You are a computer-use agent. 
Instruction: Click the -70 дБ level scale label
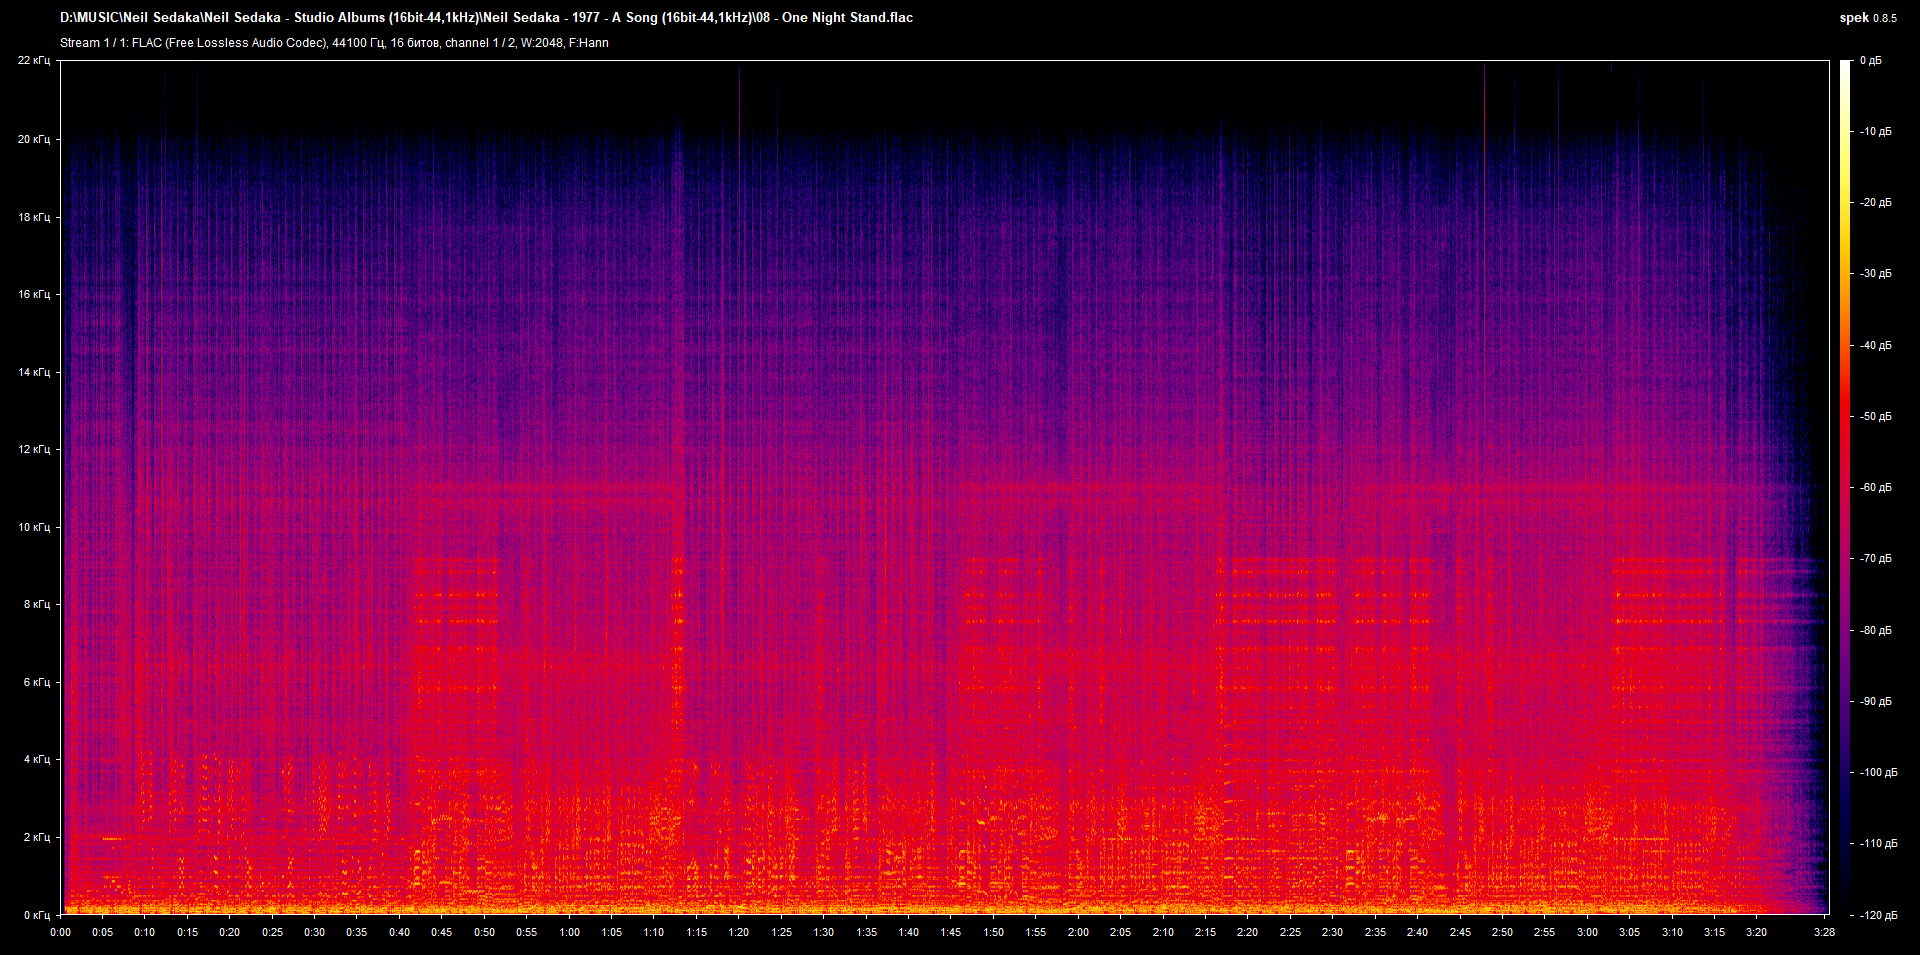tap(1875, 559)
